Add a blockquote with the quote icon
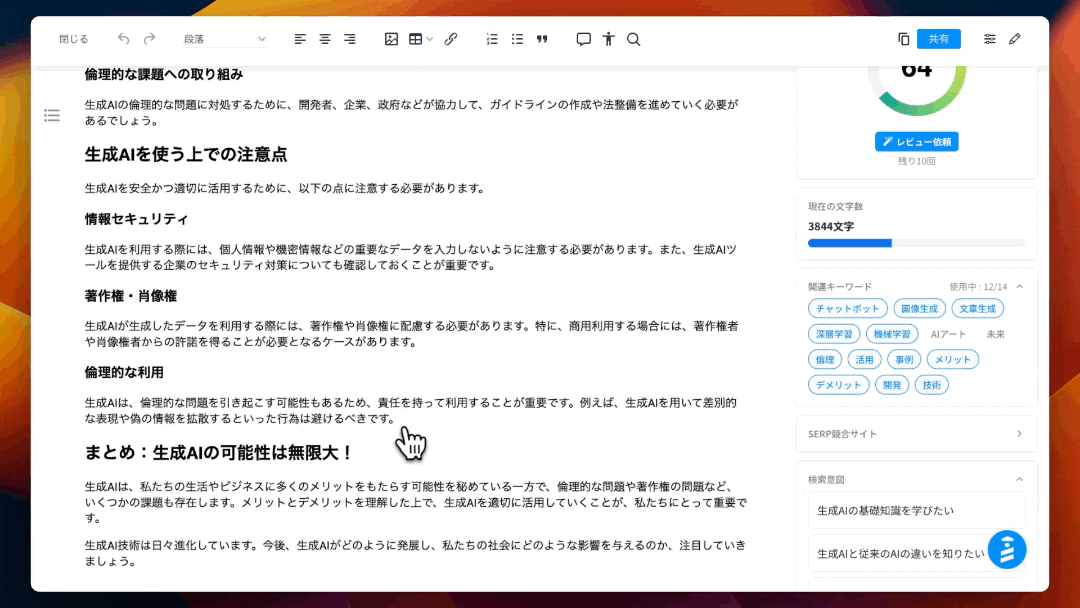1080x608 pixels. pyautogui.click(x=543, y=39)
